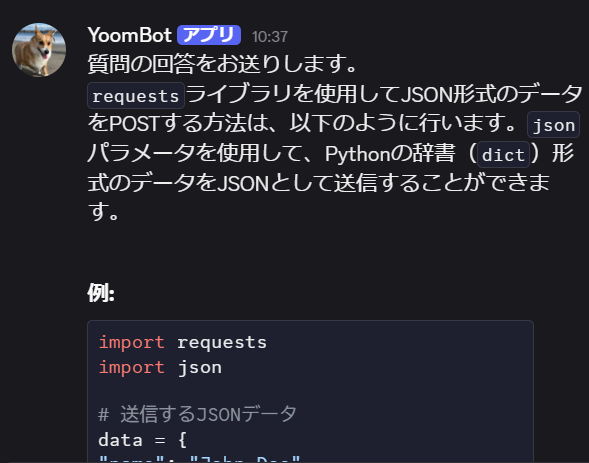Viewport: 589px width, 463px height.
Task: Click the word 'requests' inside the code block
Action: [222, 343]
